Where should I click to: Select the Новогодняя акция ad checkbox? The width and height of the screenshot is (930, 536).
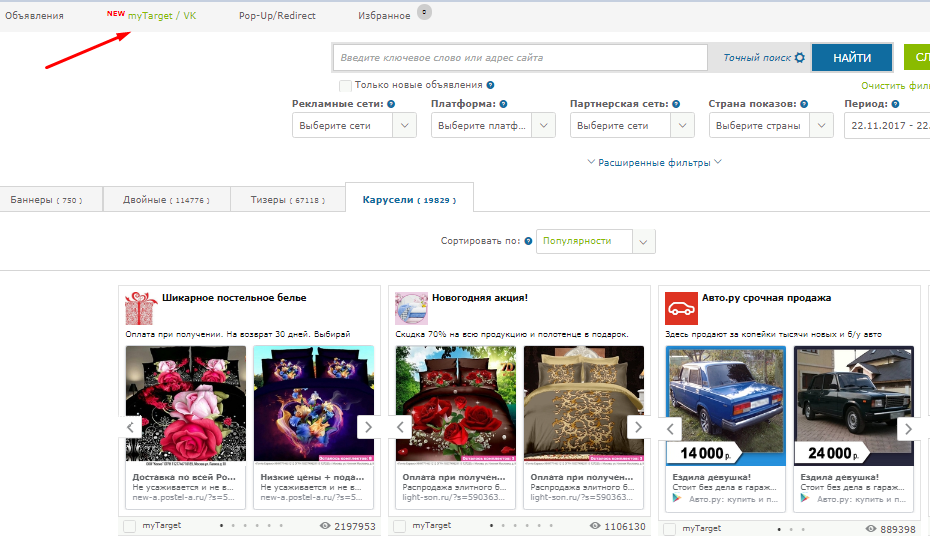pos(400,526)
